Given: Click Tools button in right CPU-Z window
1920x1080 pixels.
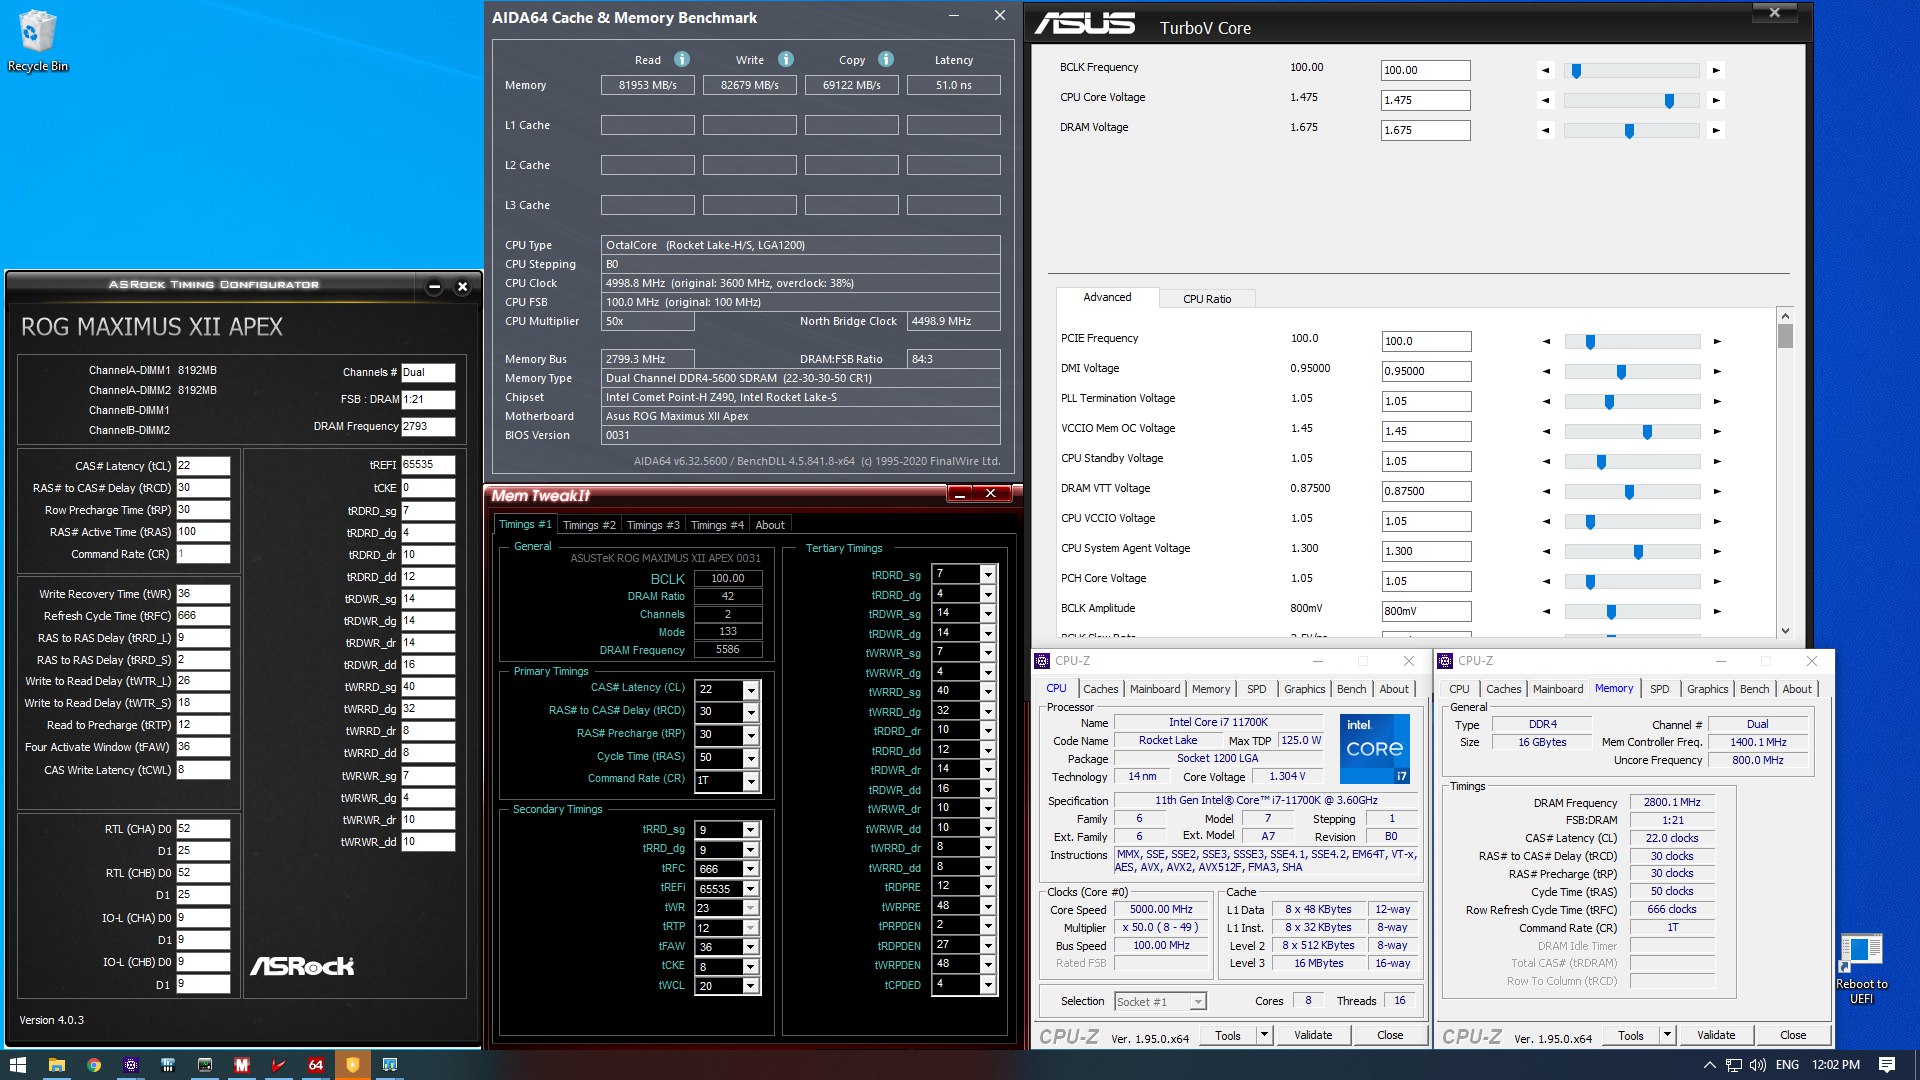Looking at the screenshot, I should 1631,1035.
